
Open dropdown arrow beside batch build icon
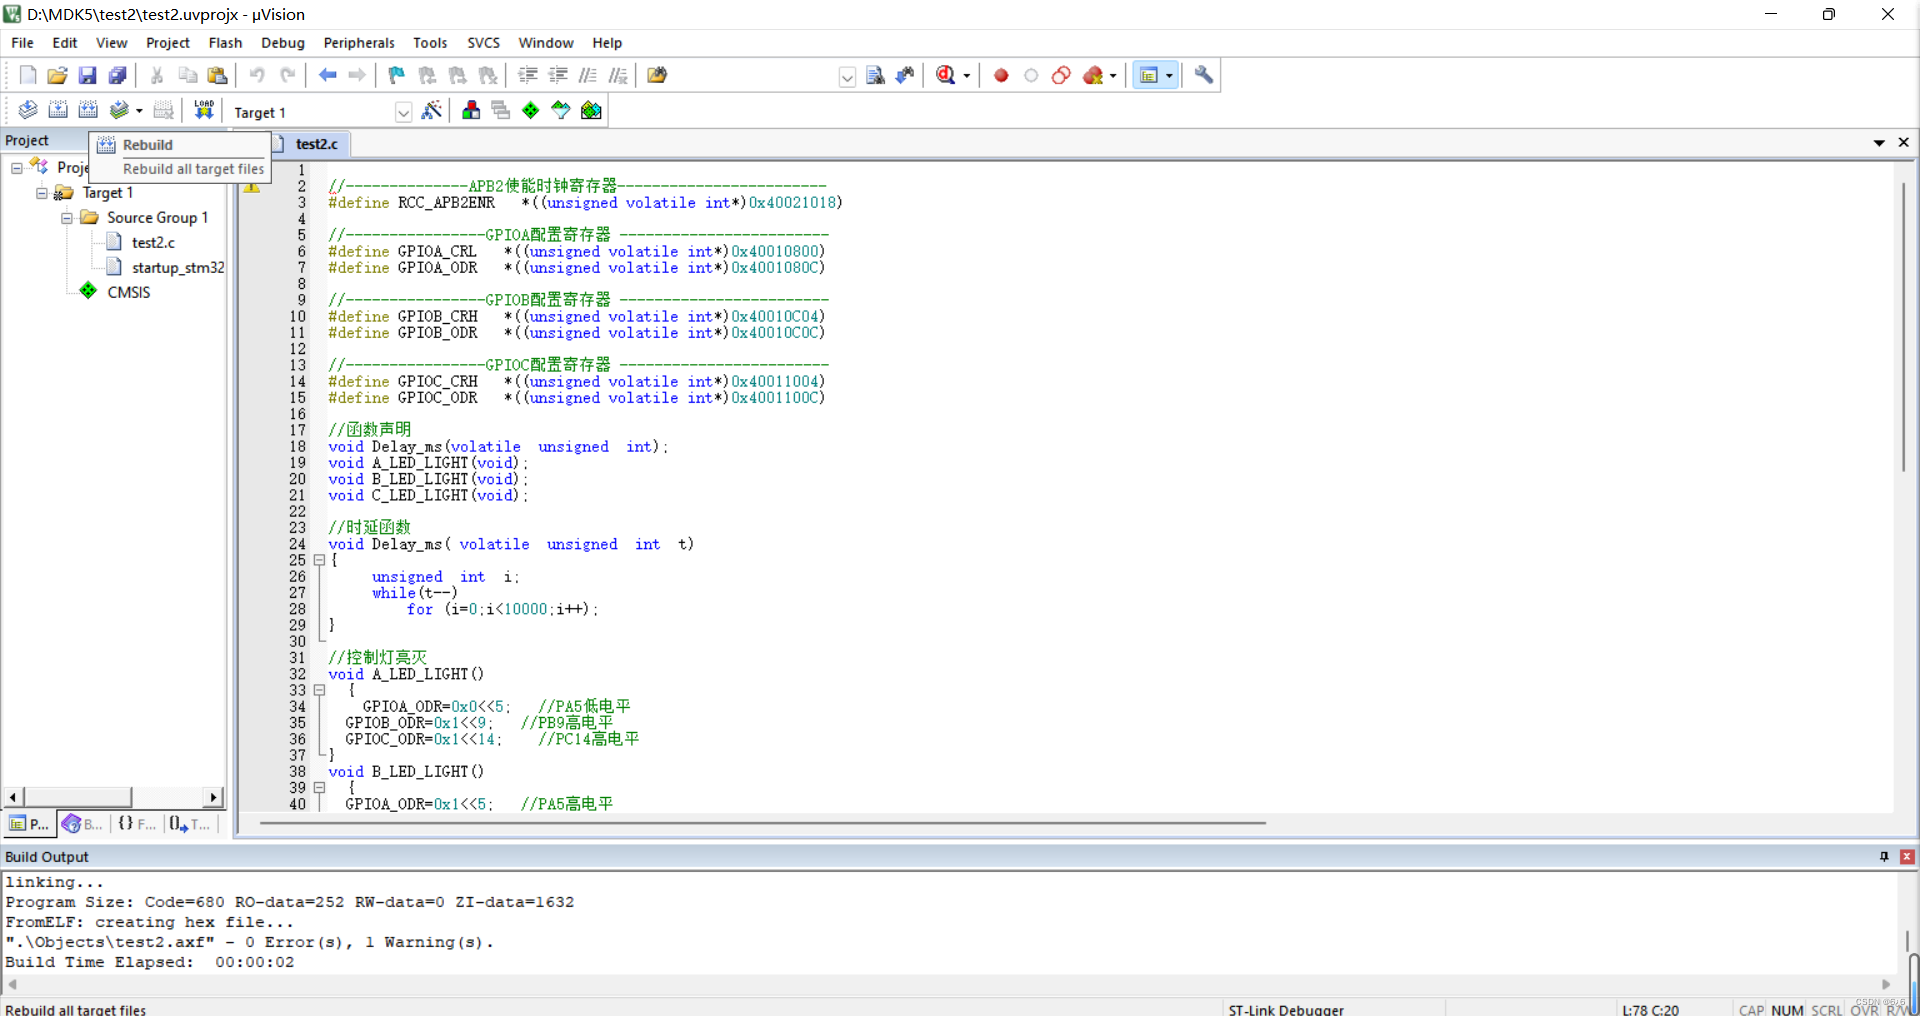pos(139,111)
